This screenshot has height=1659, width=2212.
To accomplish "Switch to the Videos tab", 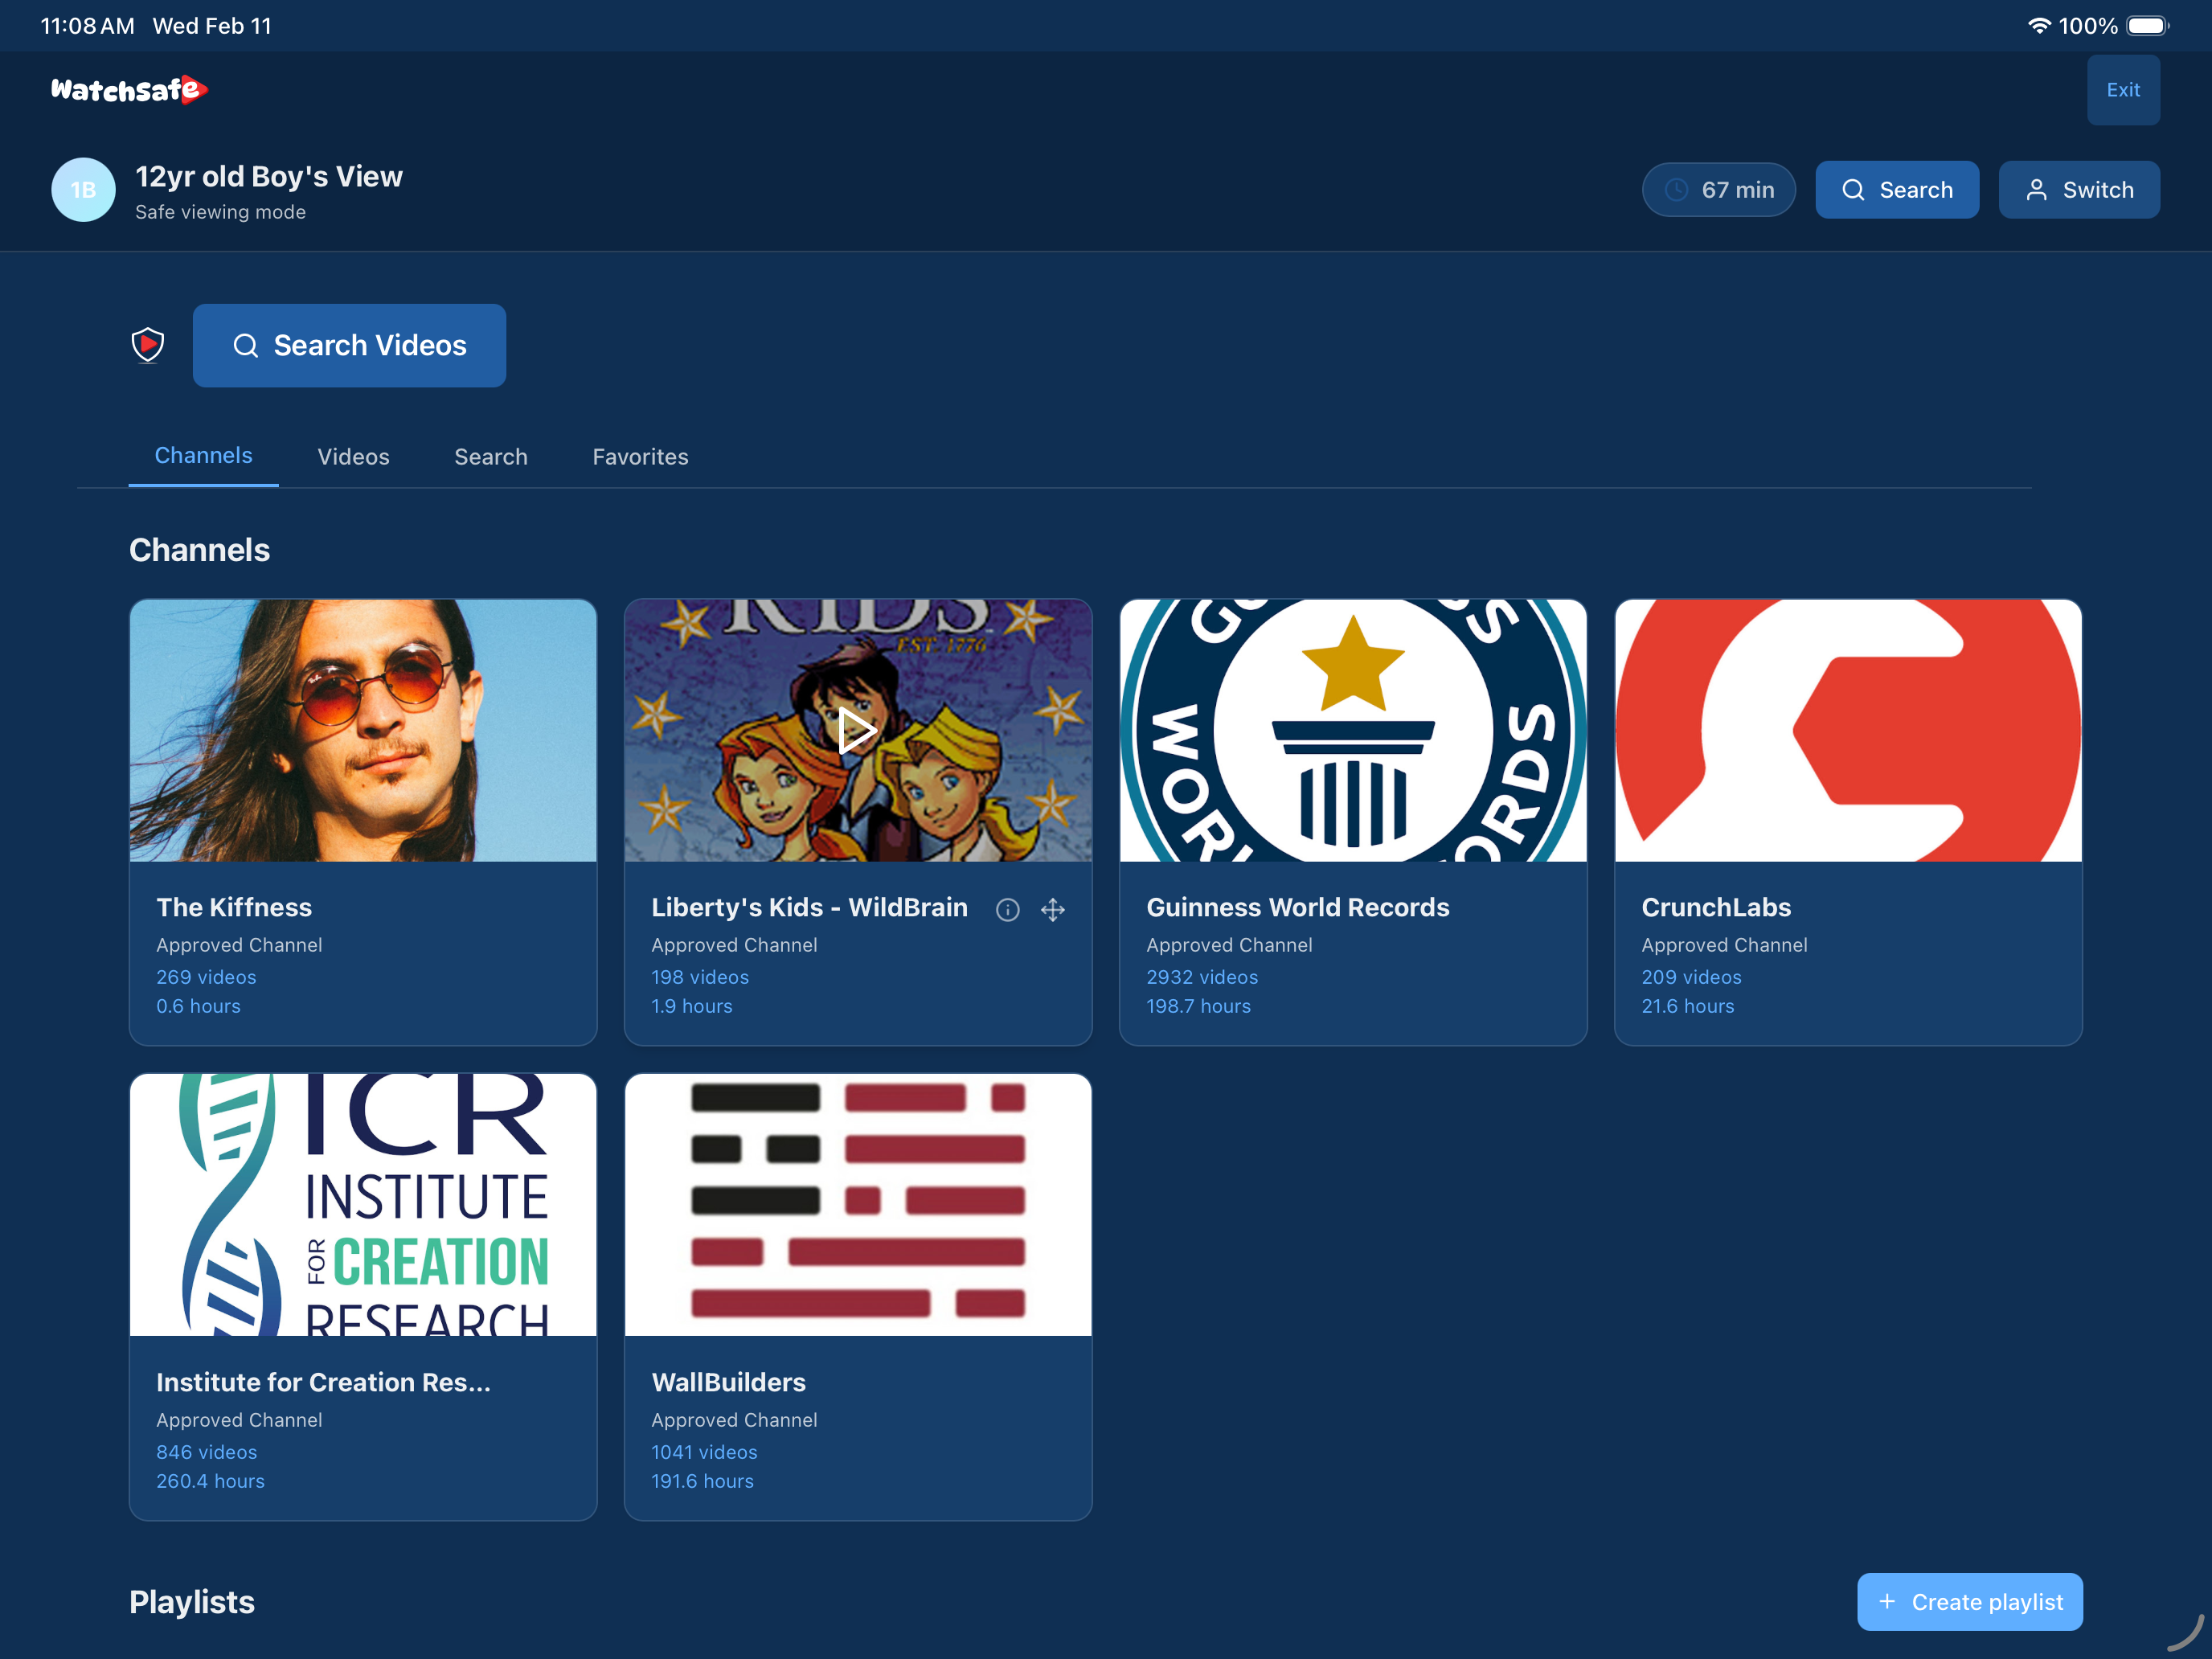I will (353, 457).
